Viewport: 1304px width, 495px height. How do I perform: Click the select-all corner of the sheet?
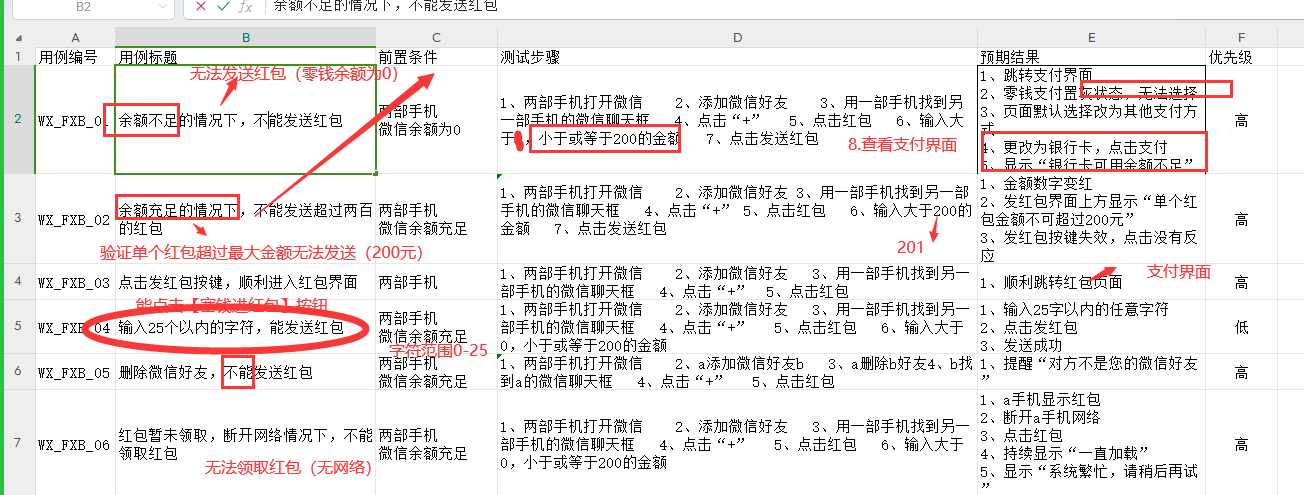point(17,38)
